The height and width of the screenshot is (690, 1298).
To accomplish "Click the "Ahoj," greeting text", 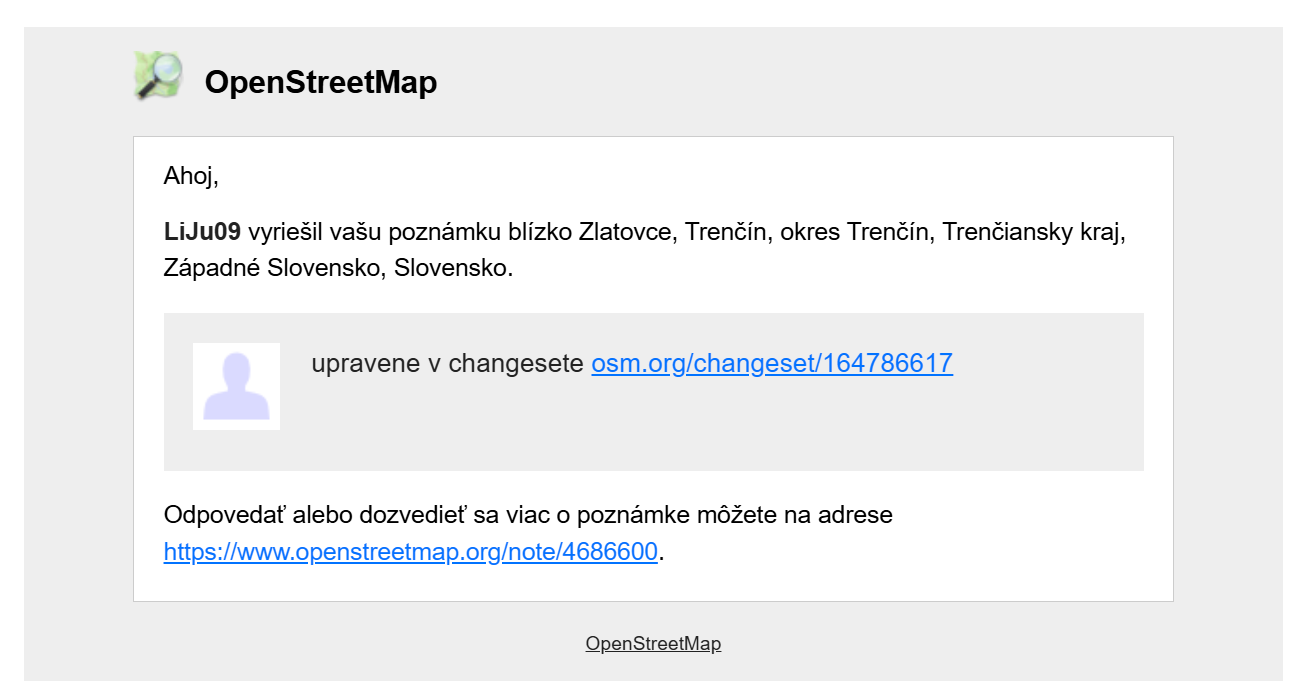I will (191, 177).
